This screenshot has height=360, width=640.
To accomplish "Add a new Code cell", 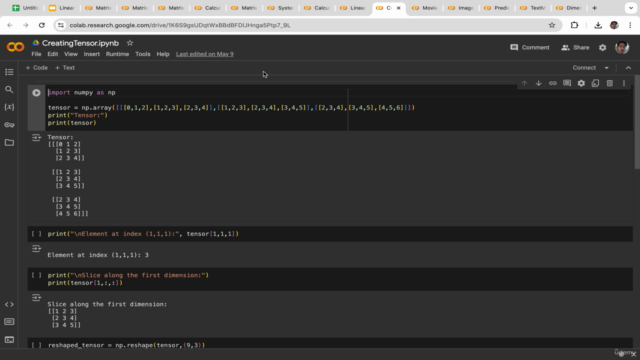I will point(37,68).
